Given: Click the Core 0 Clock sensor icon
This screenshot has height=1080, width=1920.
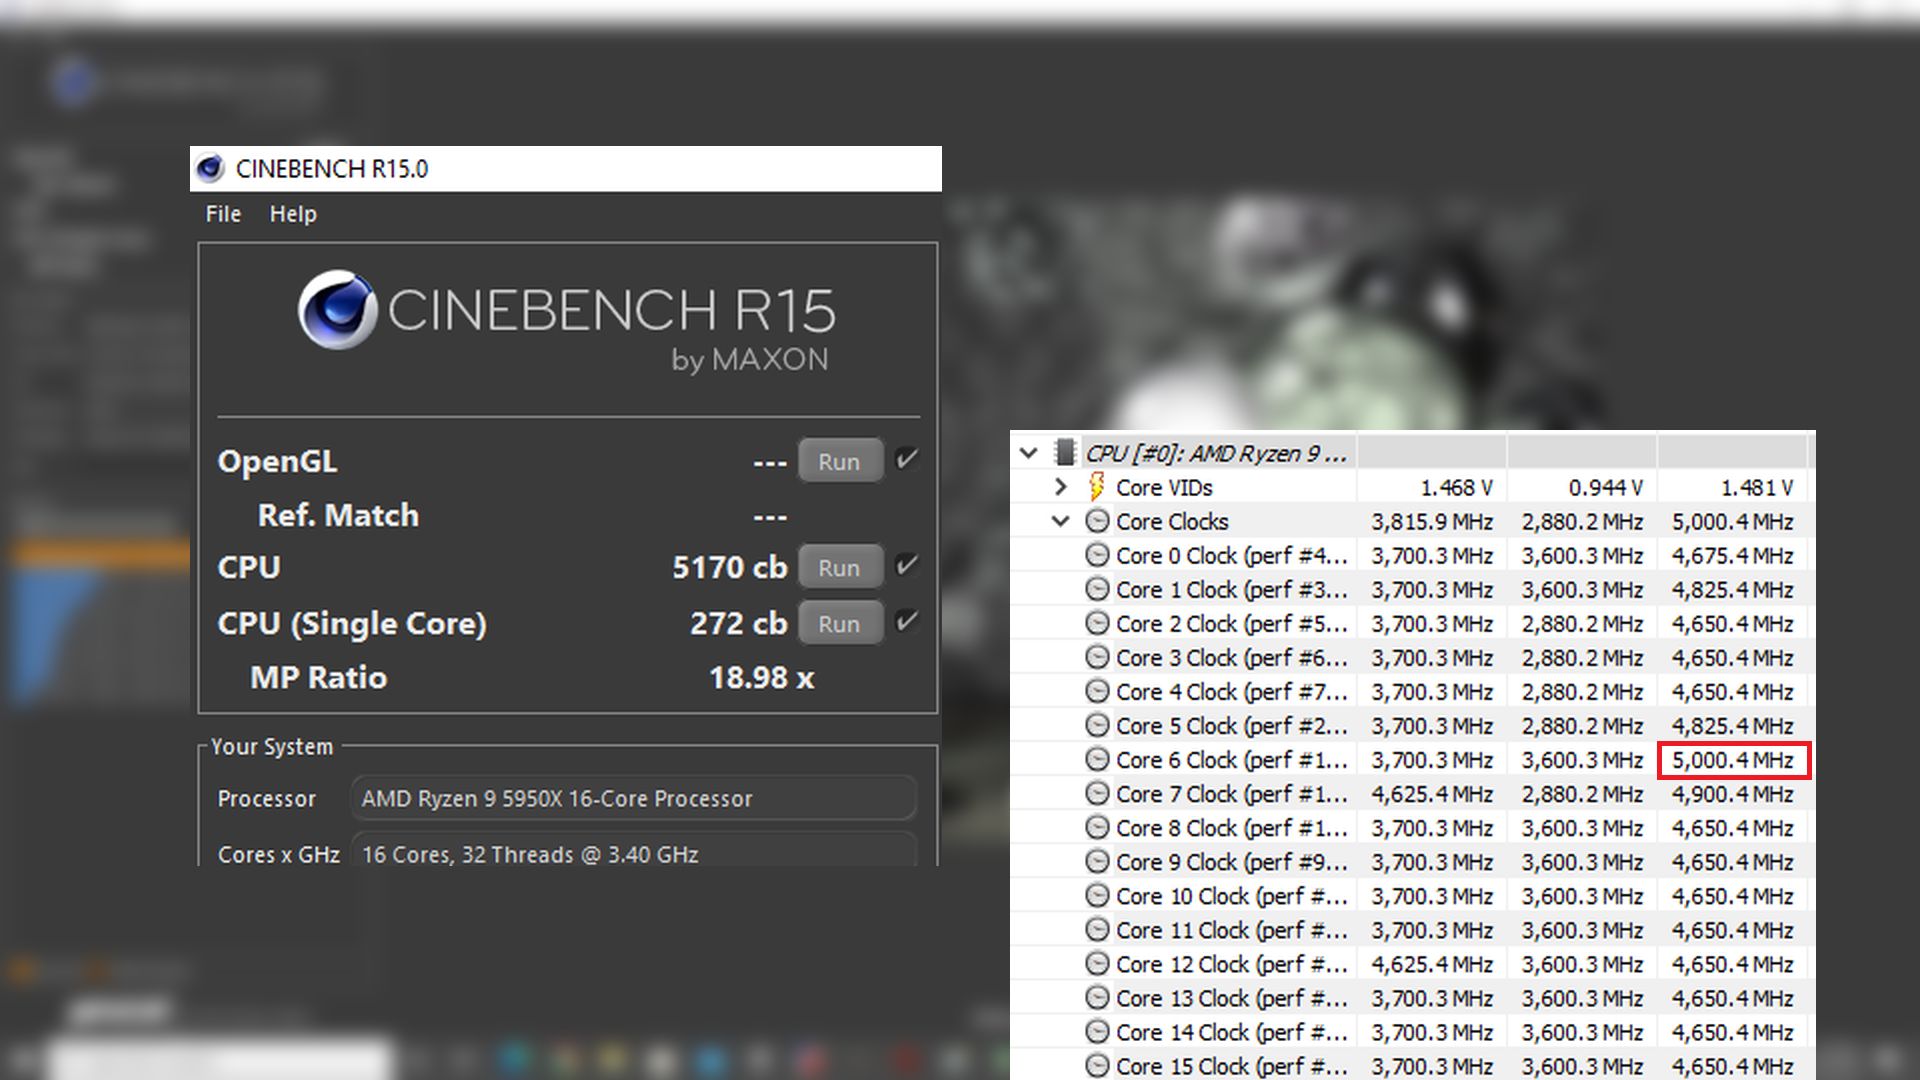Looking at the screenshot, I should click(1097, 555).
